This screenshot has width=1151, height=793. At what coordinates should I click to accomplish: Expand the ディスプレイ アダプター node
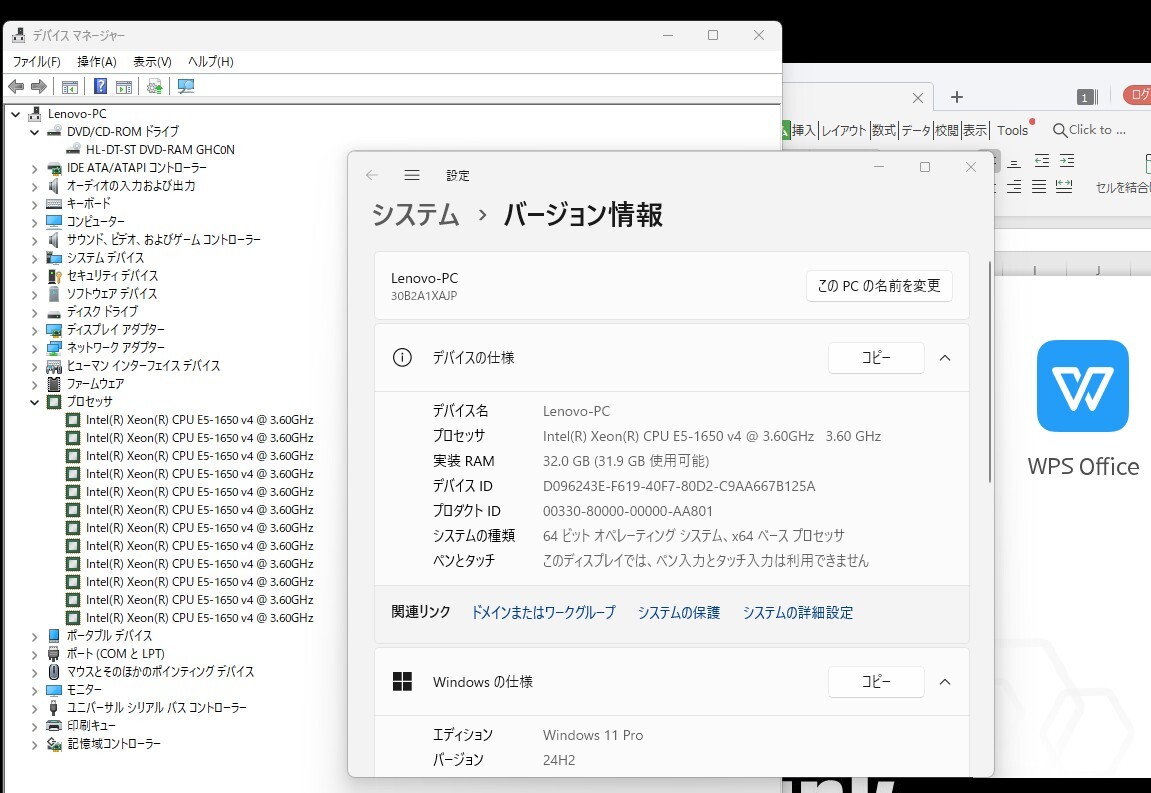[x=35, y=330]
